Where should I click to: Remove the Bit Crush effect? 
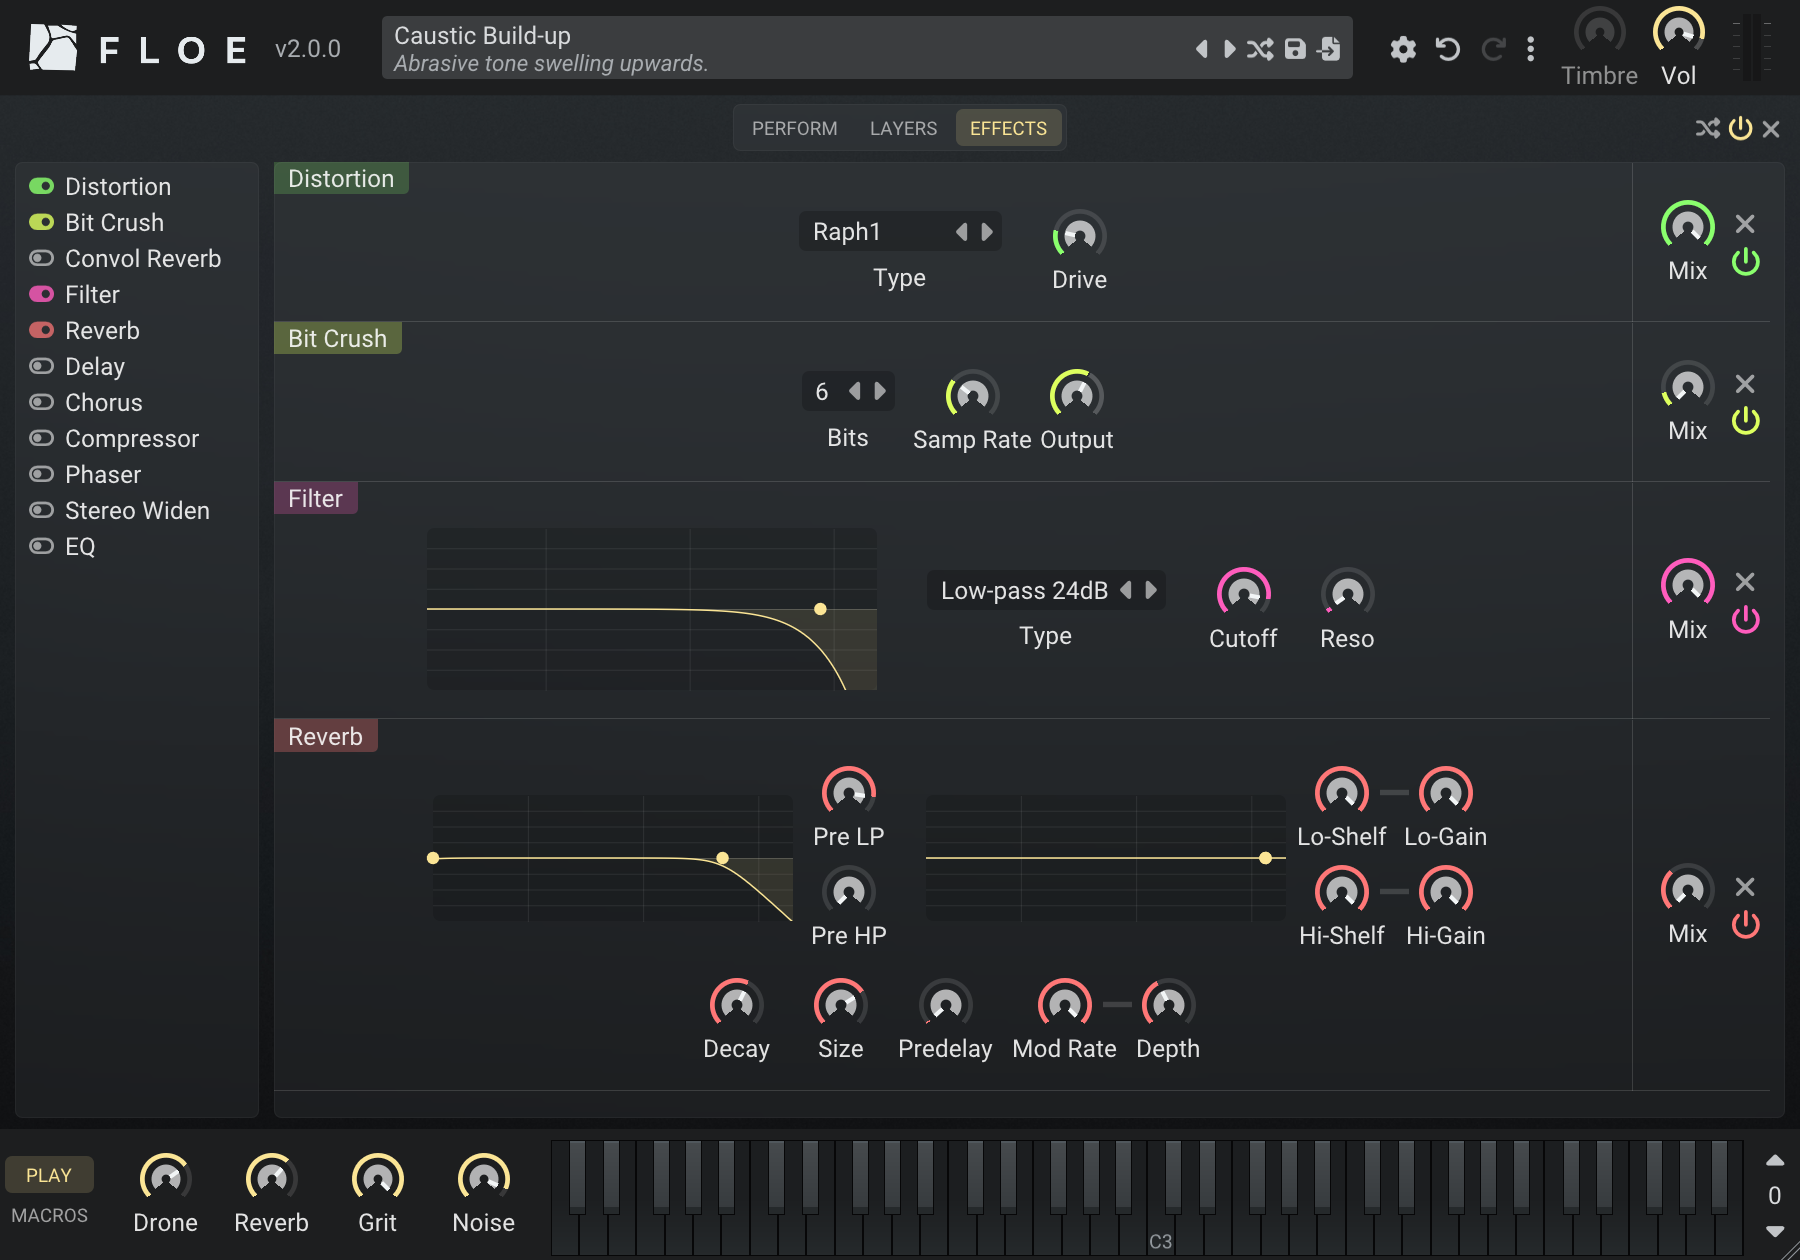click(x=1745, y=384)
